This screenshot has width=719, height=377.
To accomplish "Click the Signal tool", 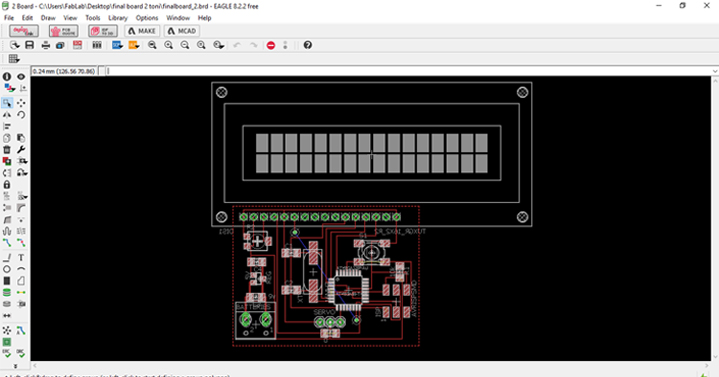I will (x=21, y=292).
